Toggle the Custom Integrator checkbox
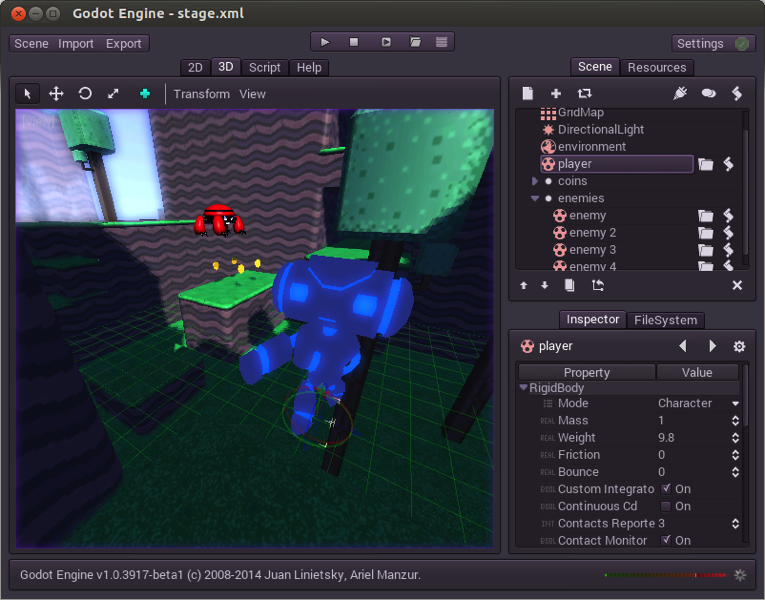The height and width of the screenshot is (600, 765). (x=666, y=489)
